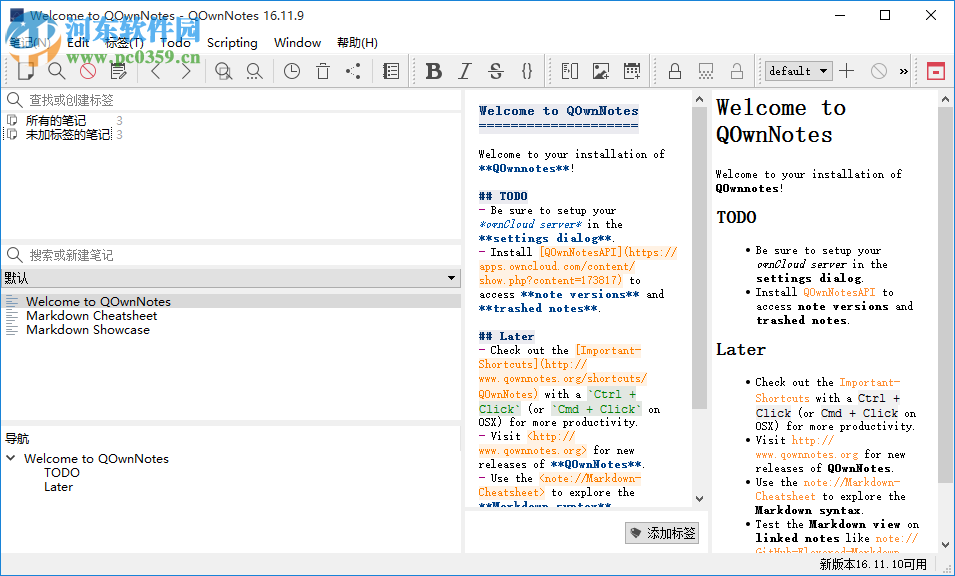This screenshot has width=955, height=576.
Task: Apply italic formatting from toolbar
Action: (x=464, y=71)
